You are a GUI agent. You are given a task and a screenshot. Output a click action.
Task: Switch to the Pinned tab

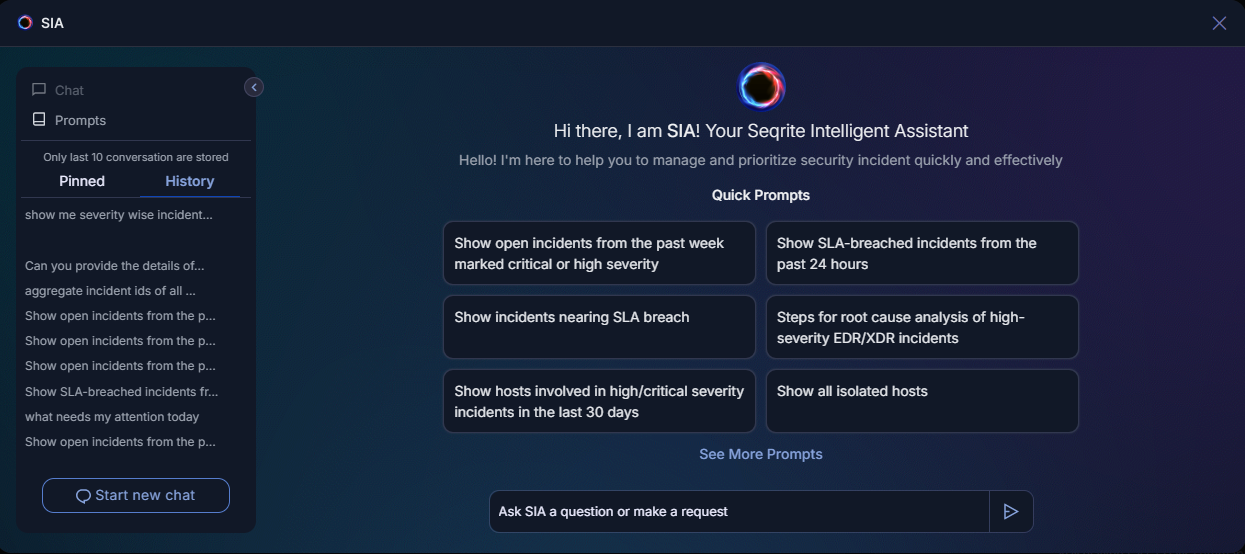coord(82,181)
